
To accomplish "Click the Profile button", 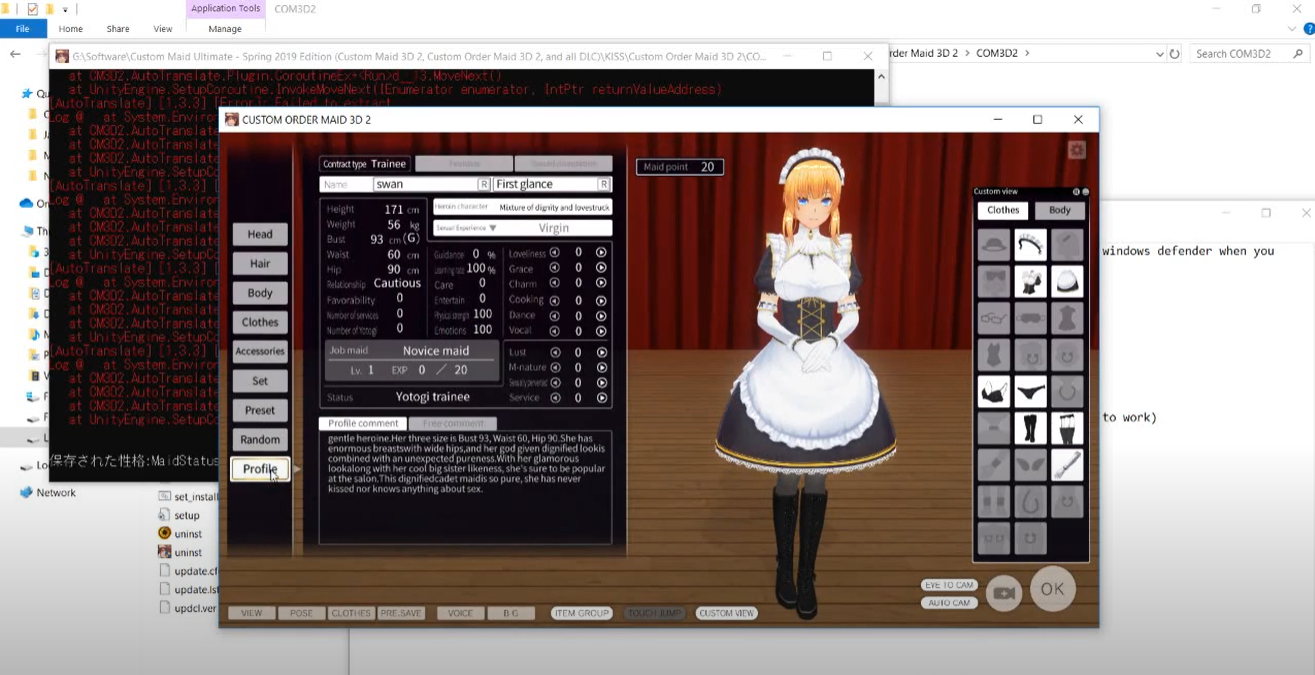I will coord(260,469).
